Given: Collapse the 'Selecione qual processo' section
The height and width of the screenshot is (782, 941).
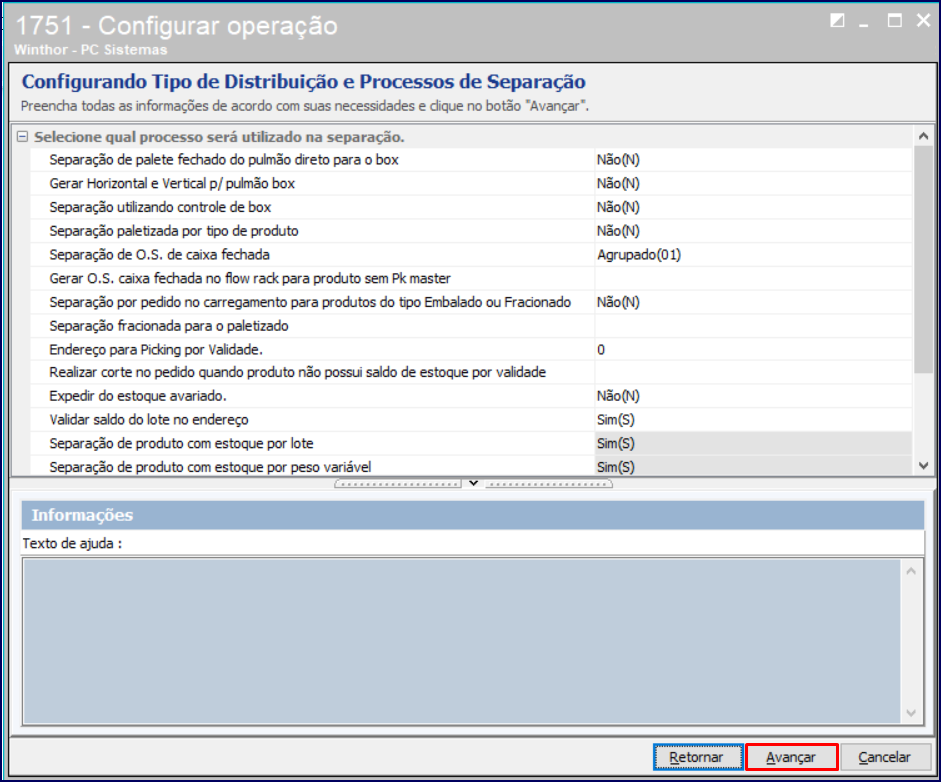Looking at the screenshot, I should (x=22, y=137).
